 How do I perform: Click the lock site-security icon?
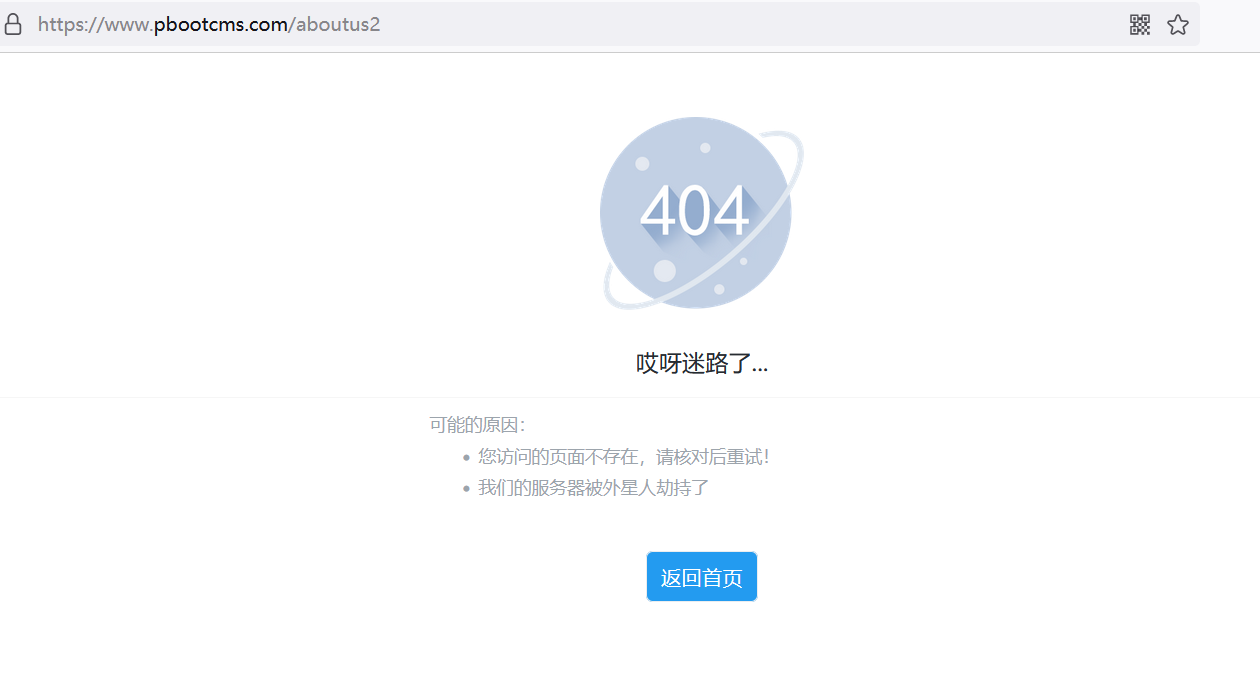(13, 25)
